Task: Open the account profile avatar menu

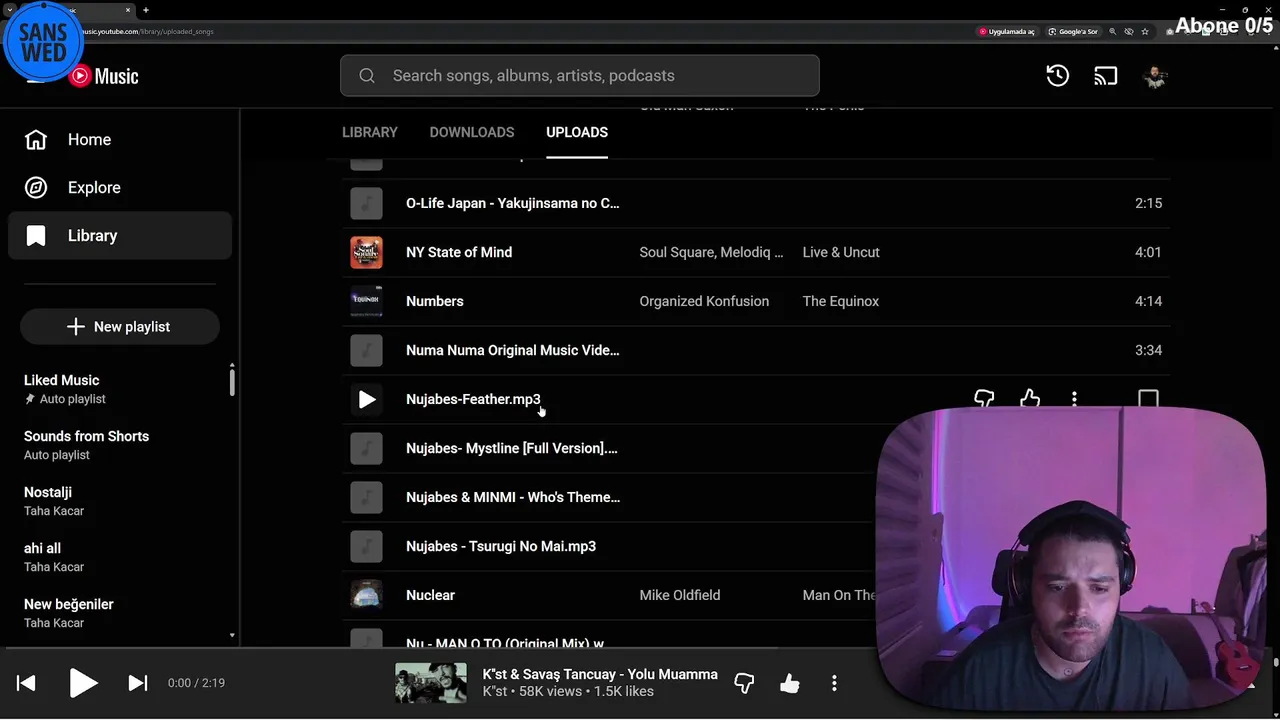Action: tap(1155, 76)
